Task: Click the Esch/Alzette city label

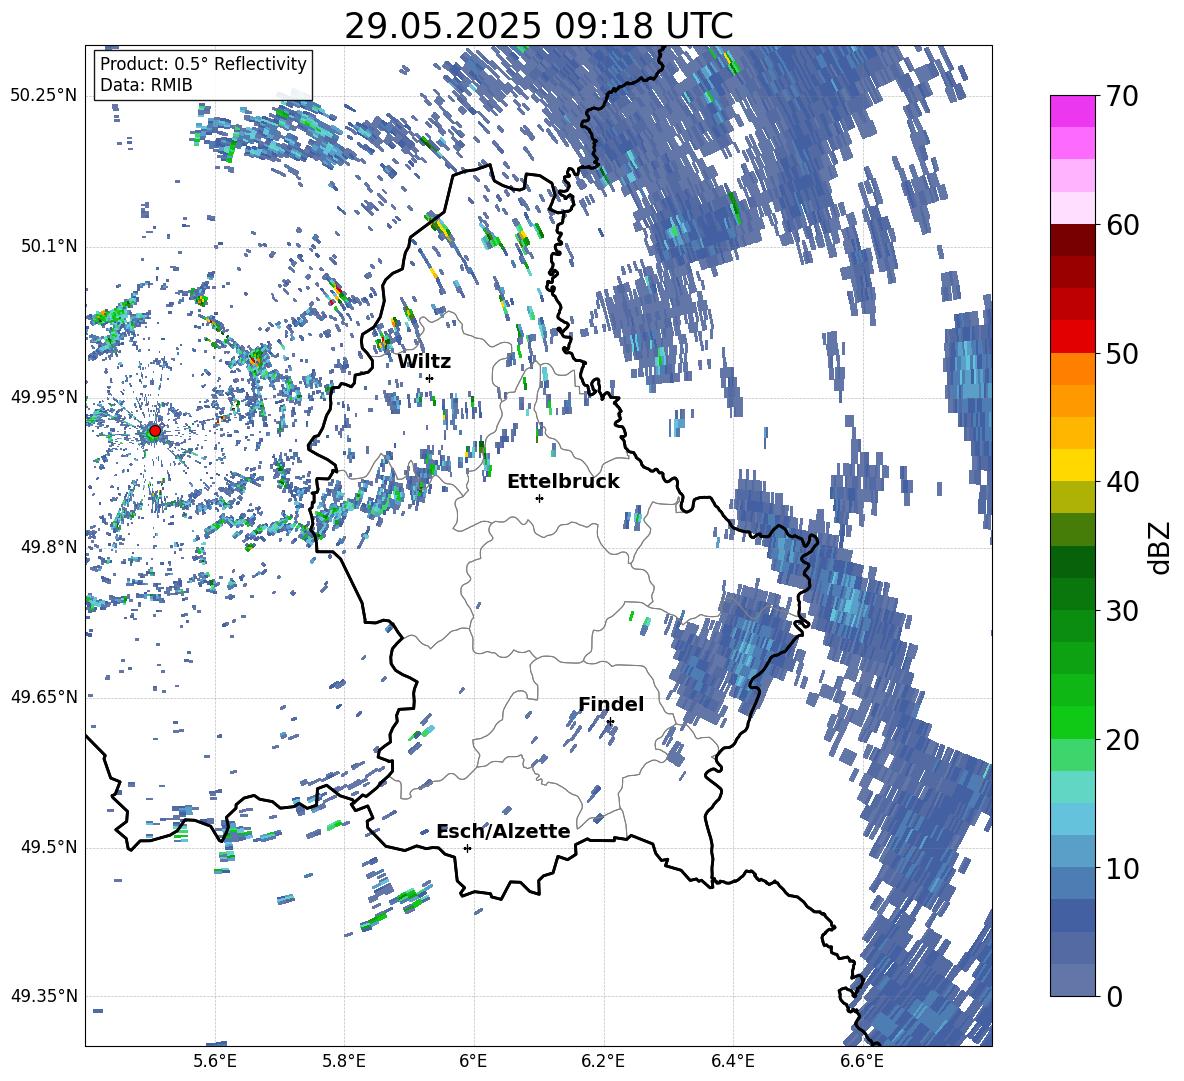Action: [x=504, y=831]
